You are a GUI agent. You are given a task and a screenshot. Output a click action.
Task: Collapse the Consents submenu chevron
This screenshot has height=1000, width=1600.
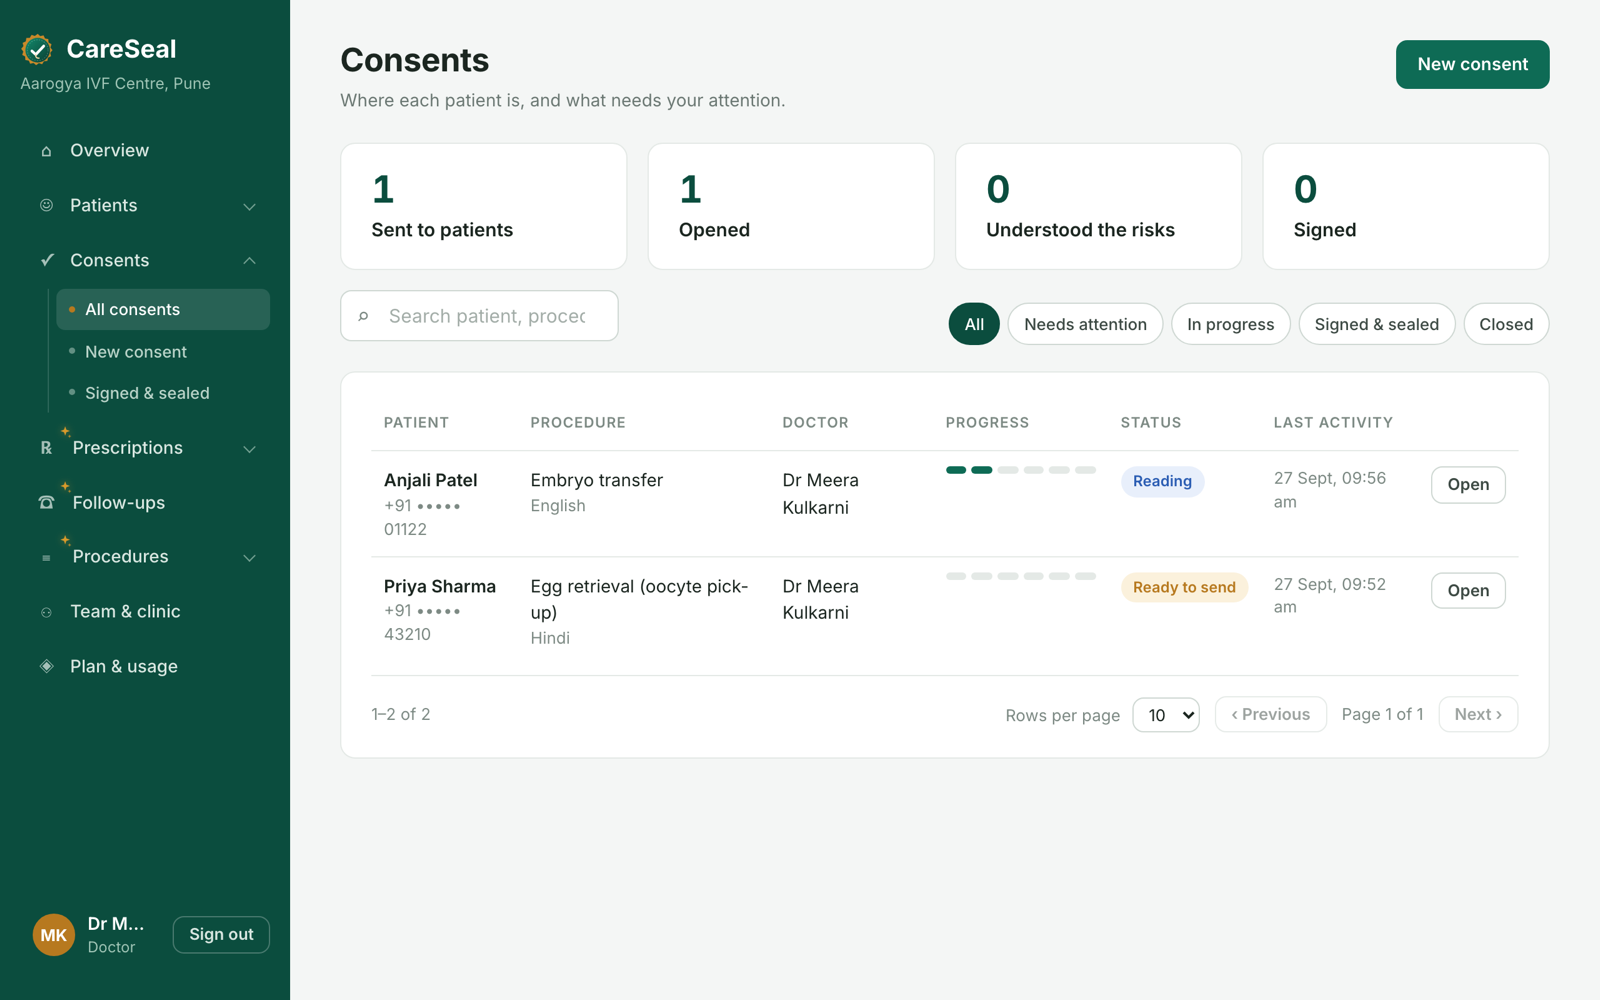point(250,260)
